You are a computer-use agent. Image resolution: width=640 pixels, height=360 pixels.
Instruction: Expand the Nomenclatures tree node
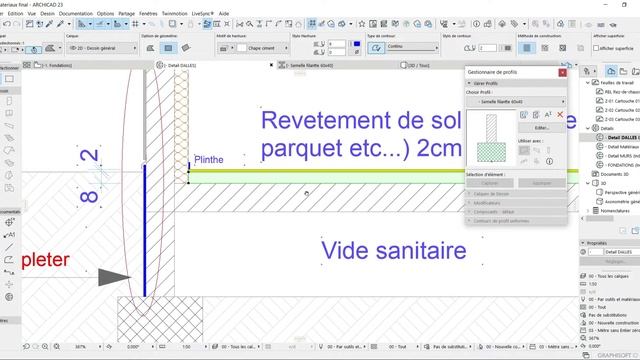[x=588, y=211]
